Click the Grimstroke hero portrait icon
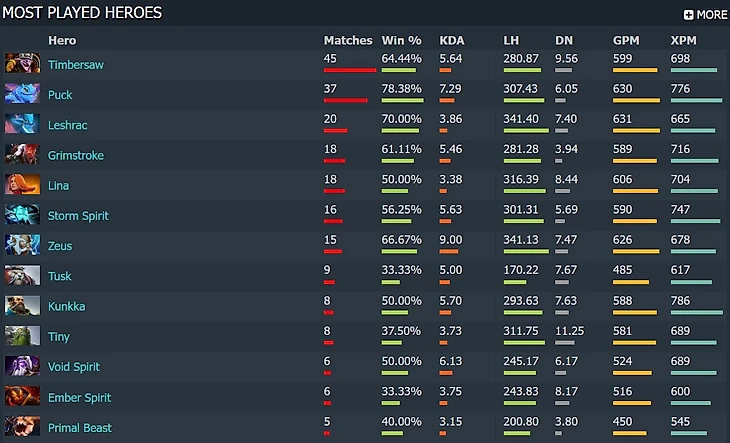Image resolution: width=730 pixels, height=443 pixels. (22, 154)
